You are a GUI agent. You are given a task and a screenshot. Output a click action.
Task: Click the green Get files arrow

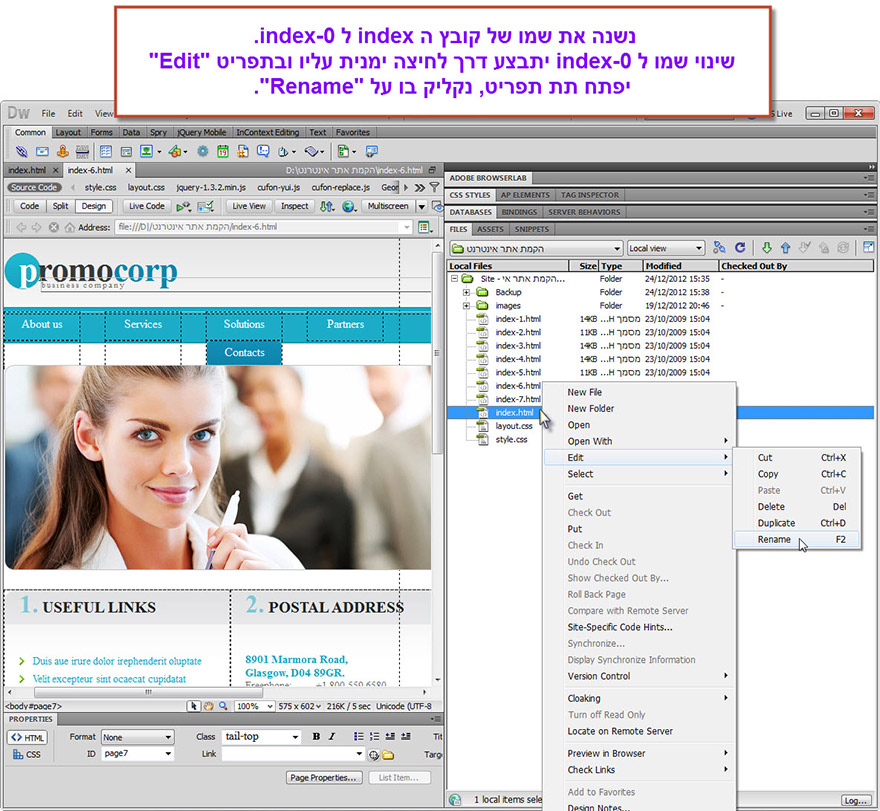click(x=767, y=248)
